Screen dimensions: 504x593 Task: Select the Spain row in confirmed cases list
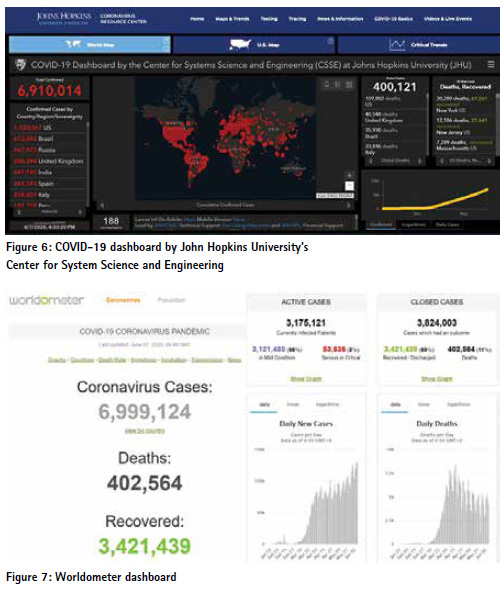(49, 183)
